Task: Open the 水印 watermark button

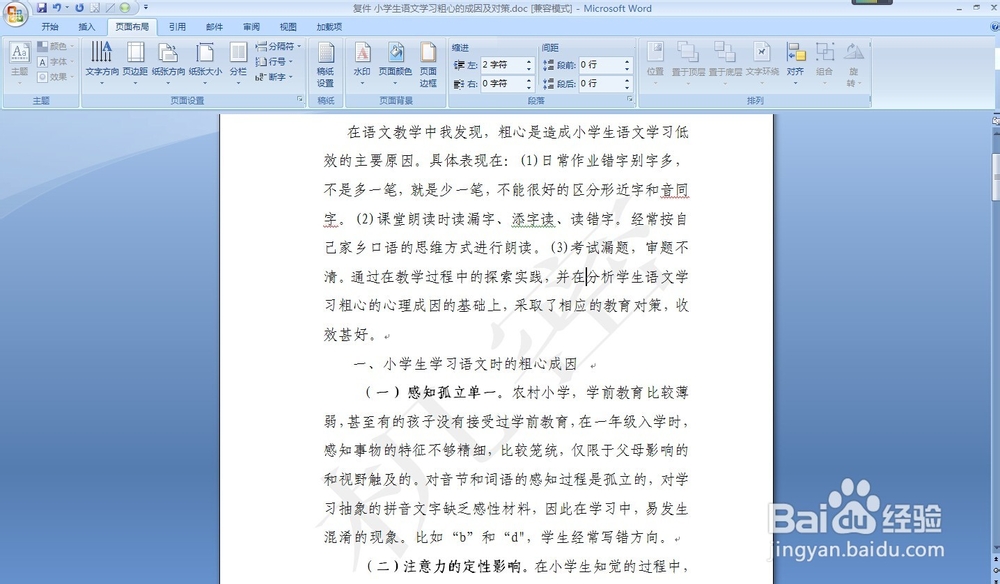Action: [x=362, y=62]
